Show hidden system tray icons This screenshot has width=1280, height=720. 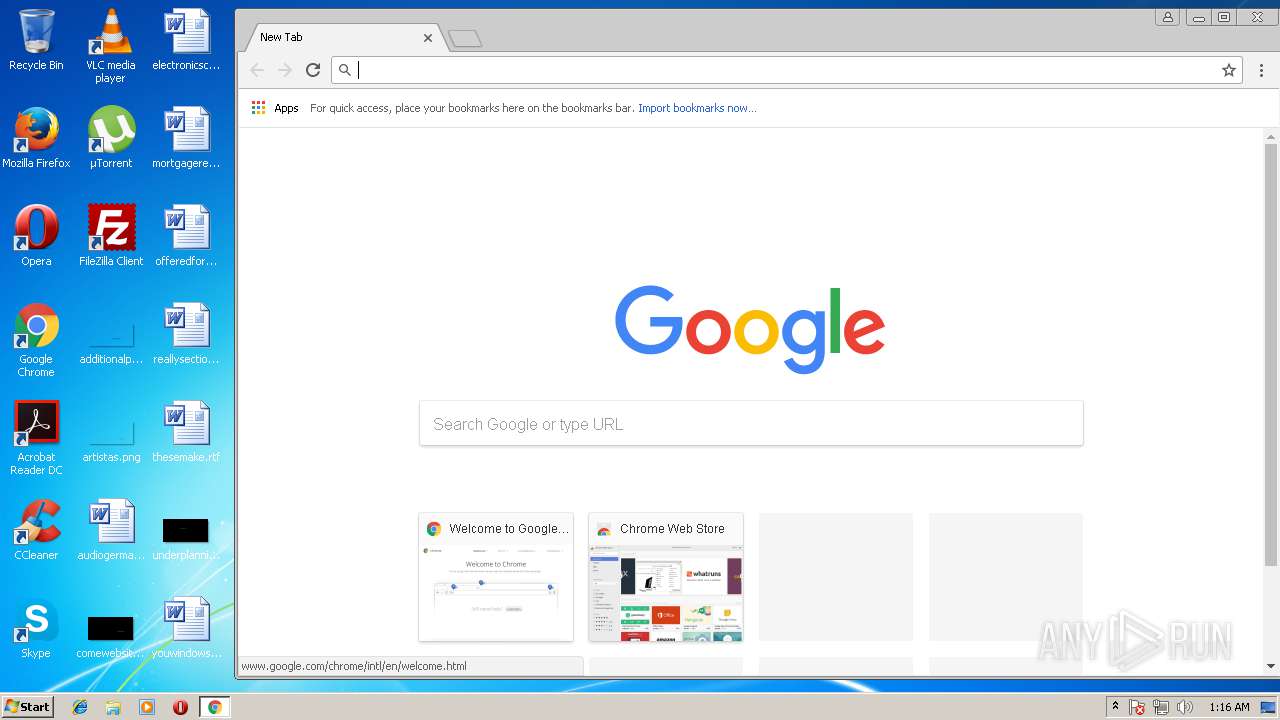coord(1115,707)
